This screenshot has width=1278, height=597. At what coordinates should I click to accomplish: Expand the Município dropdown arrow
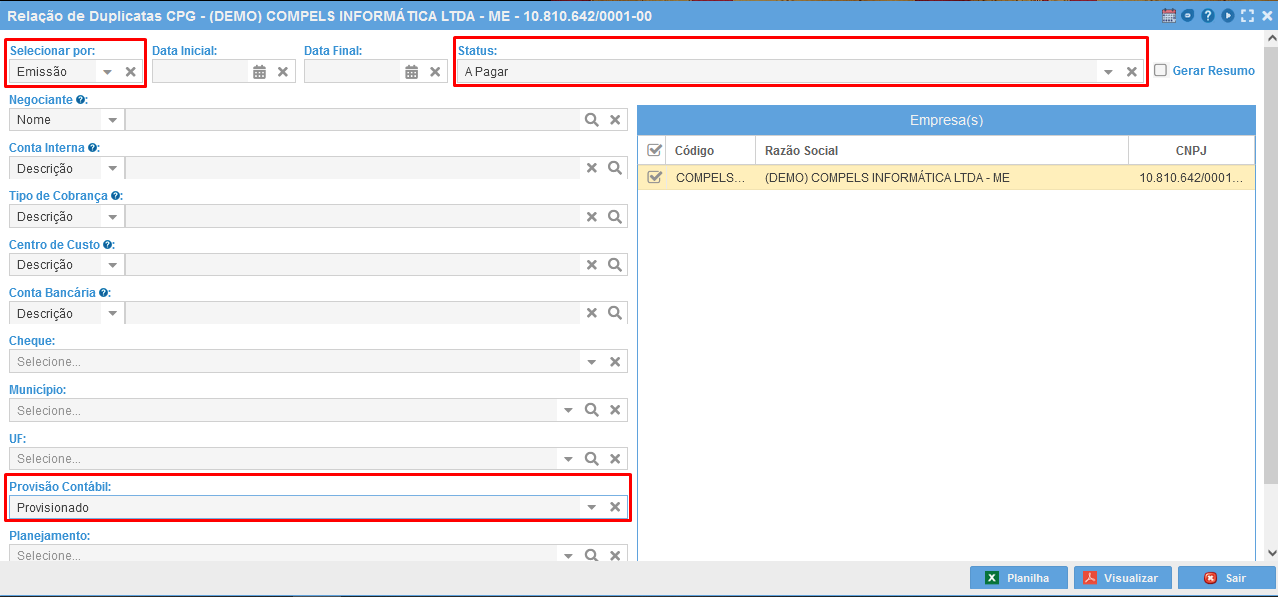point(568,410)
